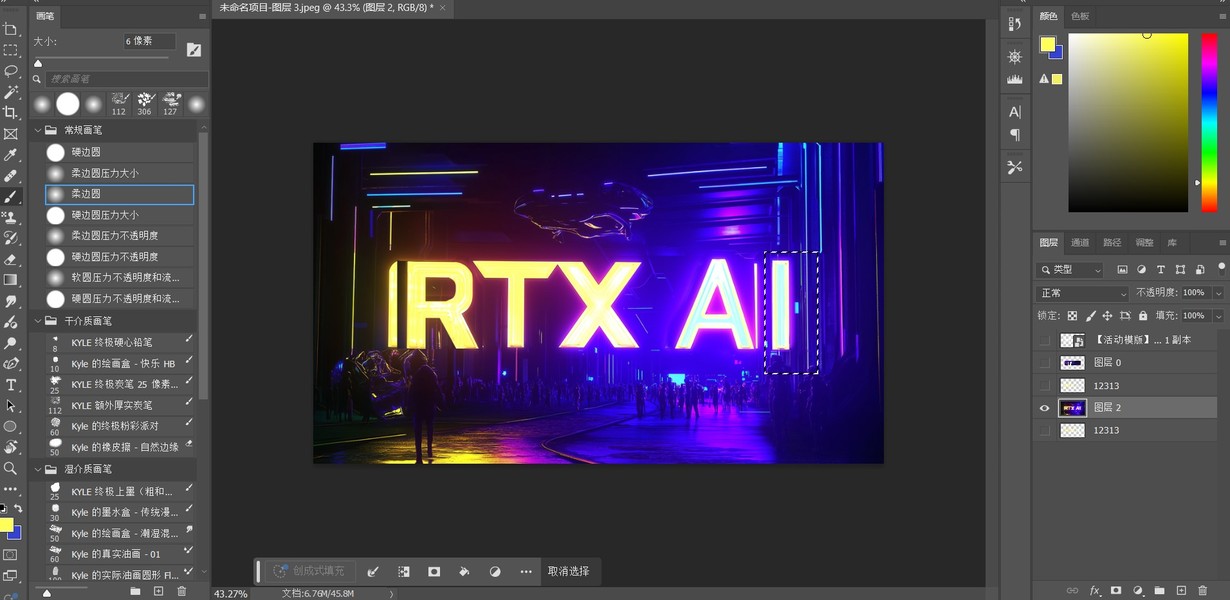Toggle pixel layer filter icon
Screen dimensions: 1230x600
(x=1123, y=270)
